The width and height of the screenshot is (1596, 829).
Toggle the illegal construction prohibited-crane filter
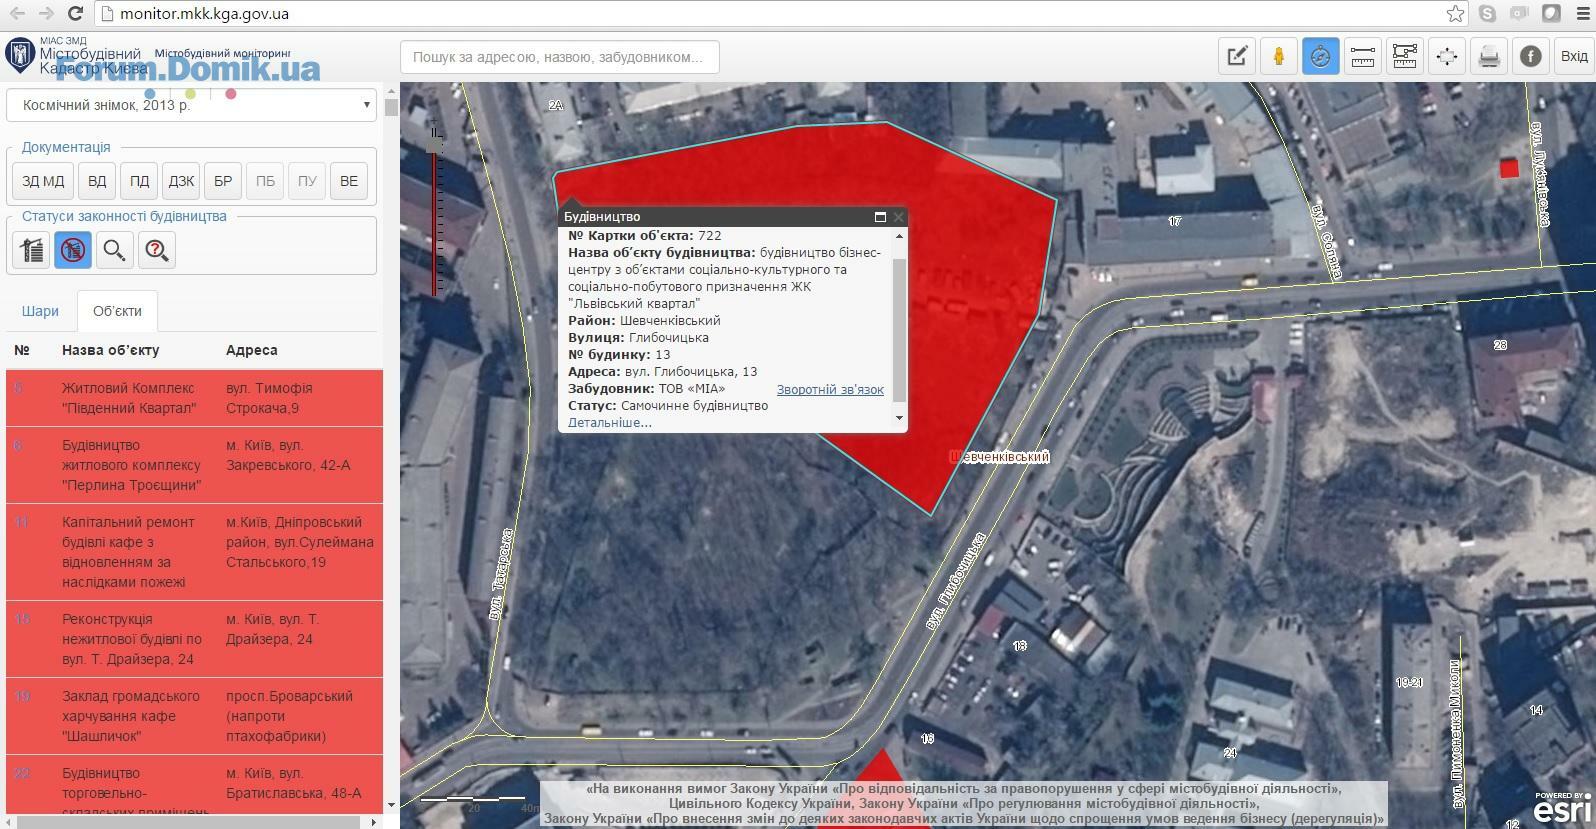coord(73,250)
